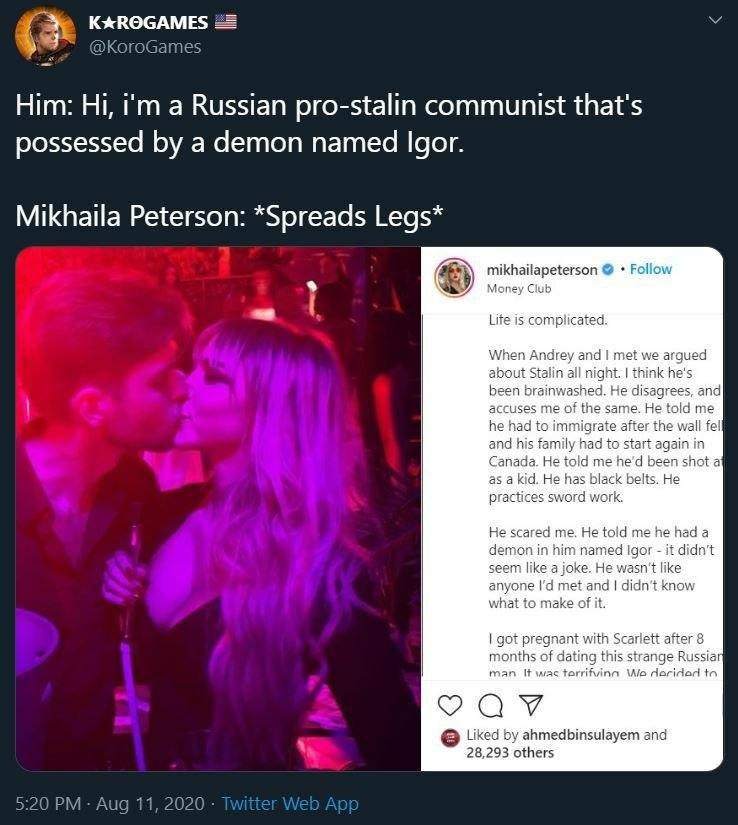Click the blue verified badge
Screen dimensions: 738x825
point(608,269)
